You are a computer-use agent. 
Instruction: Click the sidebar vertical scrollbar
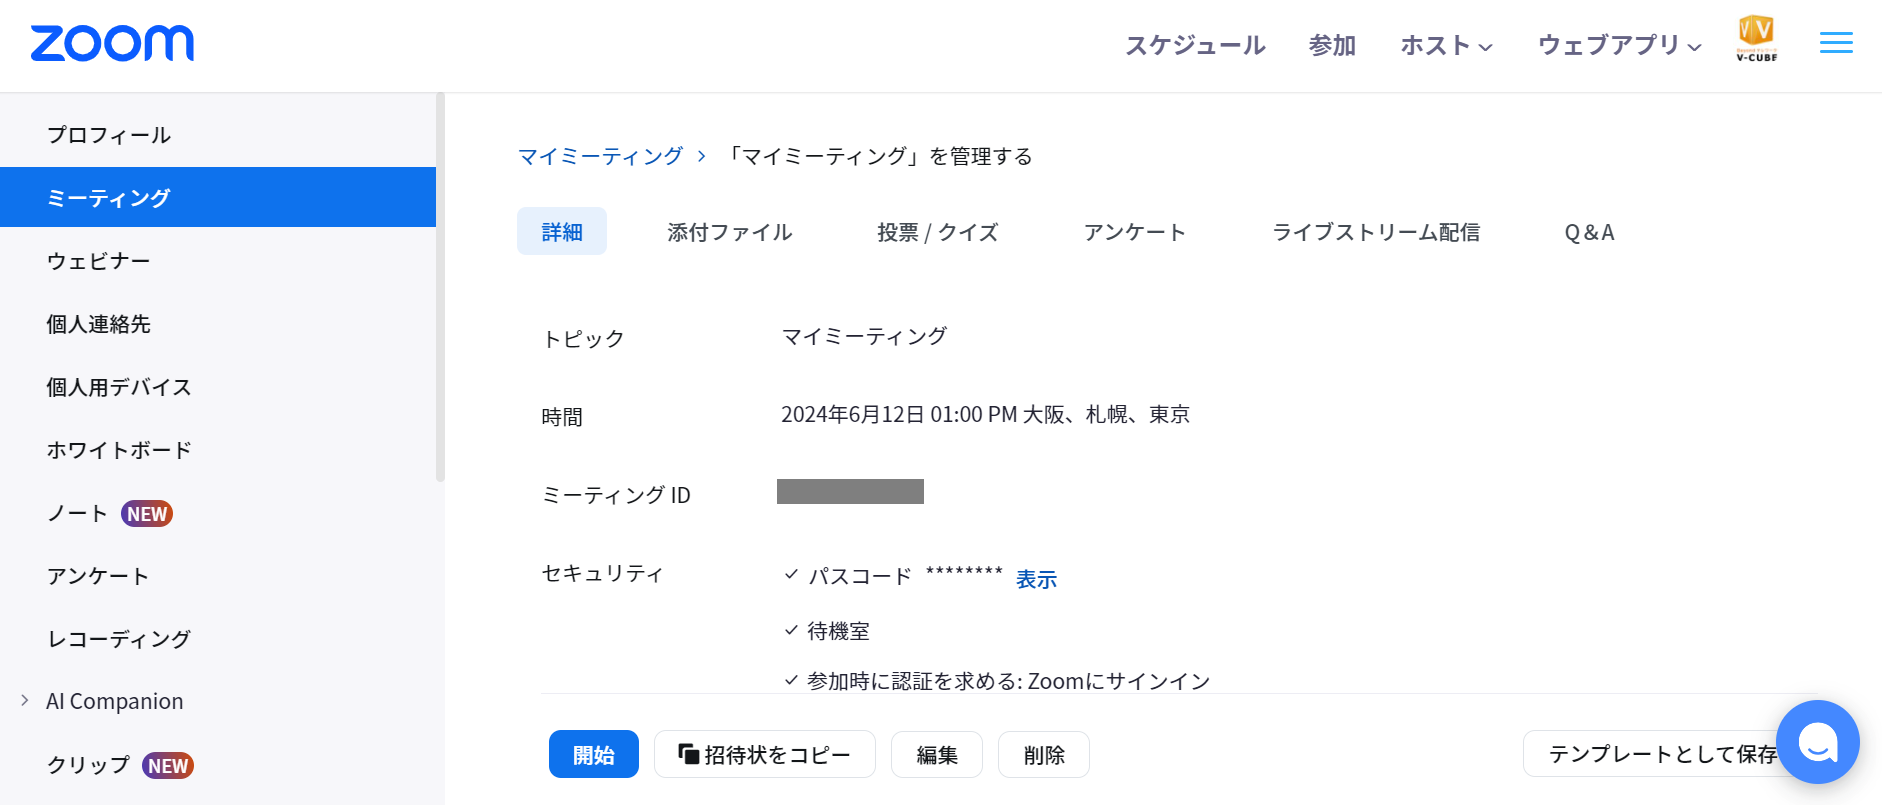tap(440, 287)
